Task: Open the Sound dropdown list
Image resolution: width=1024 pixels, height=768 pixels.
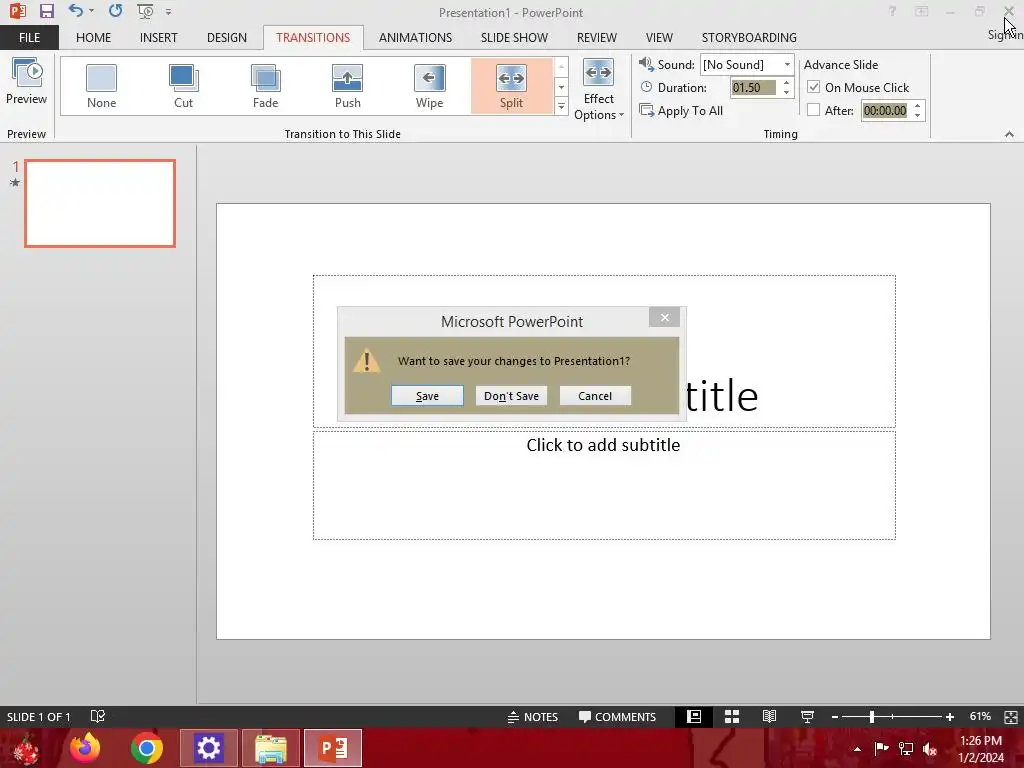Action: pyautogui.click(x=787, y=65)
